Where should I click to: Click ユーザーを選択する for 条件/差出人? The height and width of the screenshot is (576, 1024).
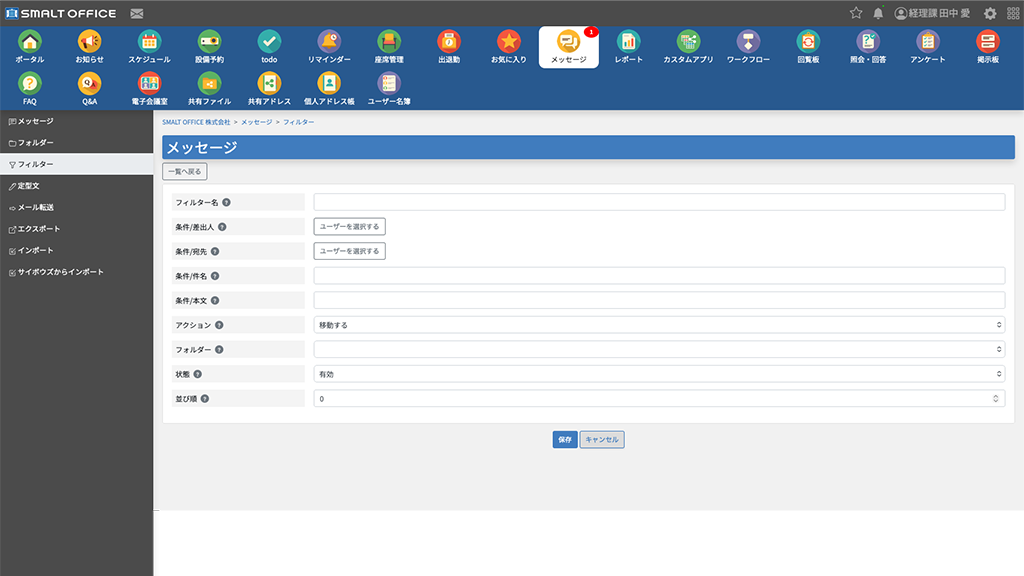[349, 227]
